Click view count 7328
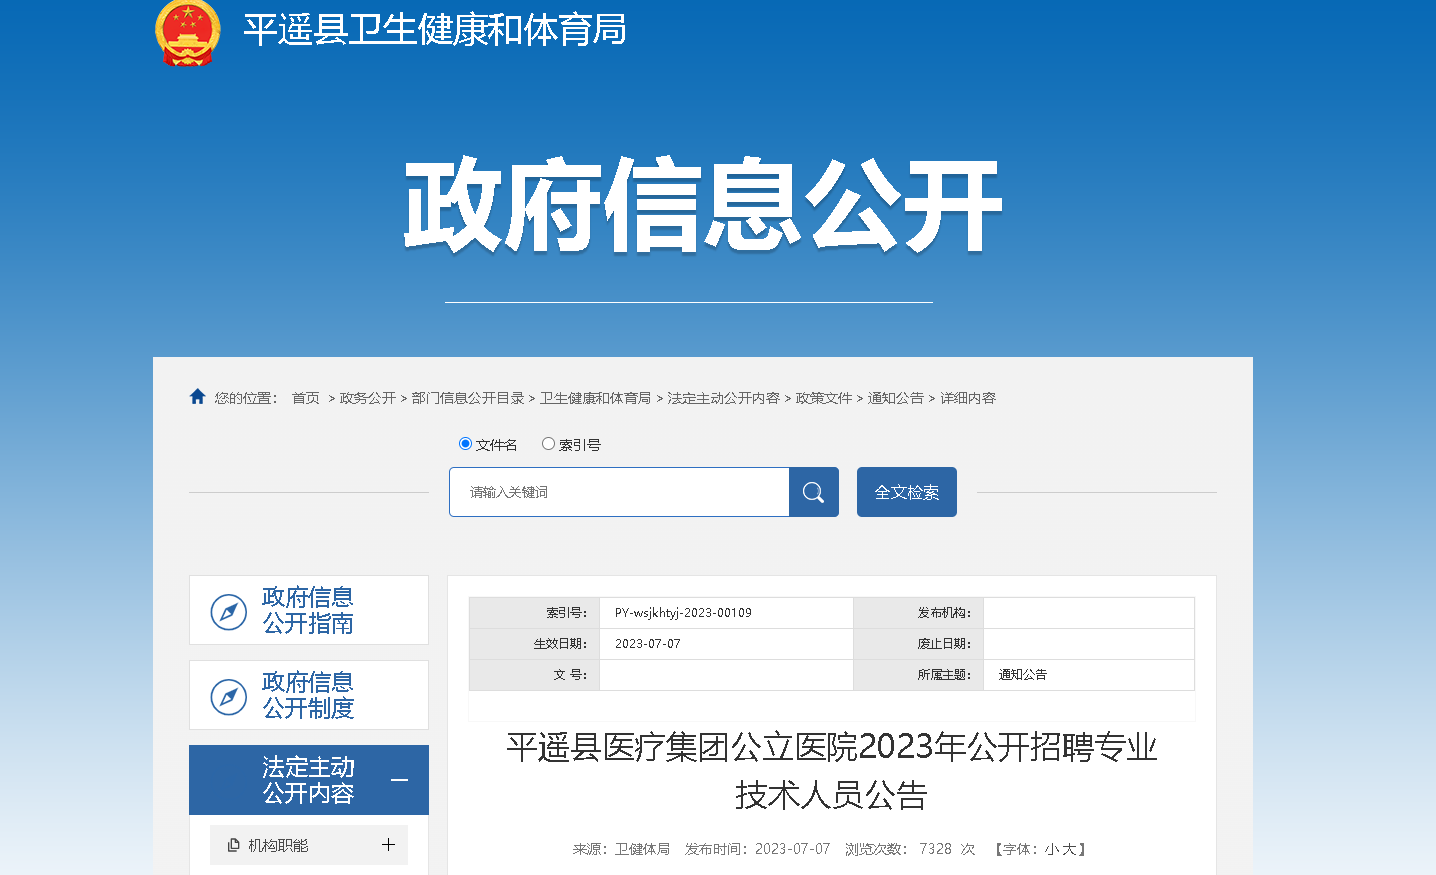Viewport: 1436px width, 875px height. [936, 849]
